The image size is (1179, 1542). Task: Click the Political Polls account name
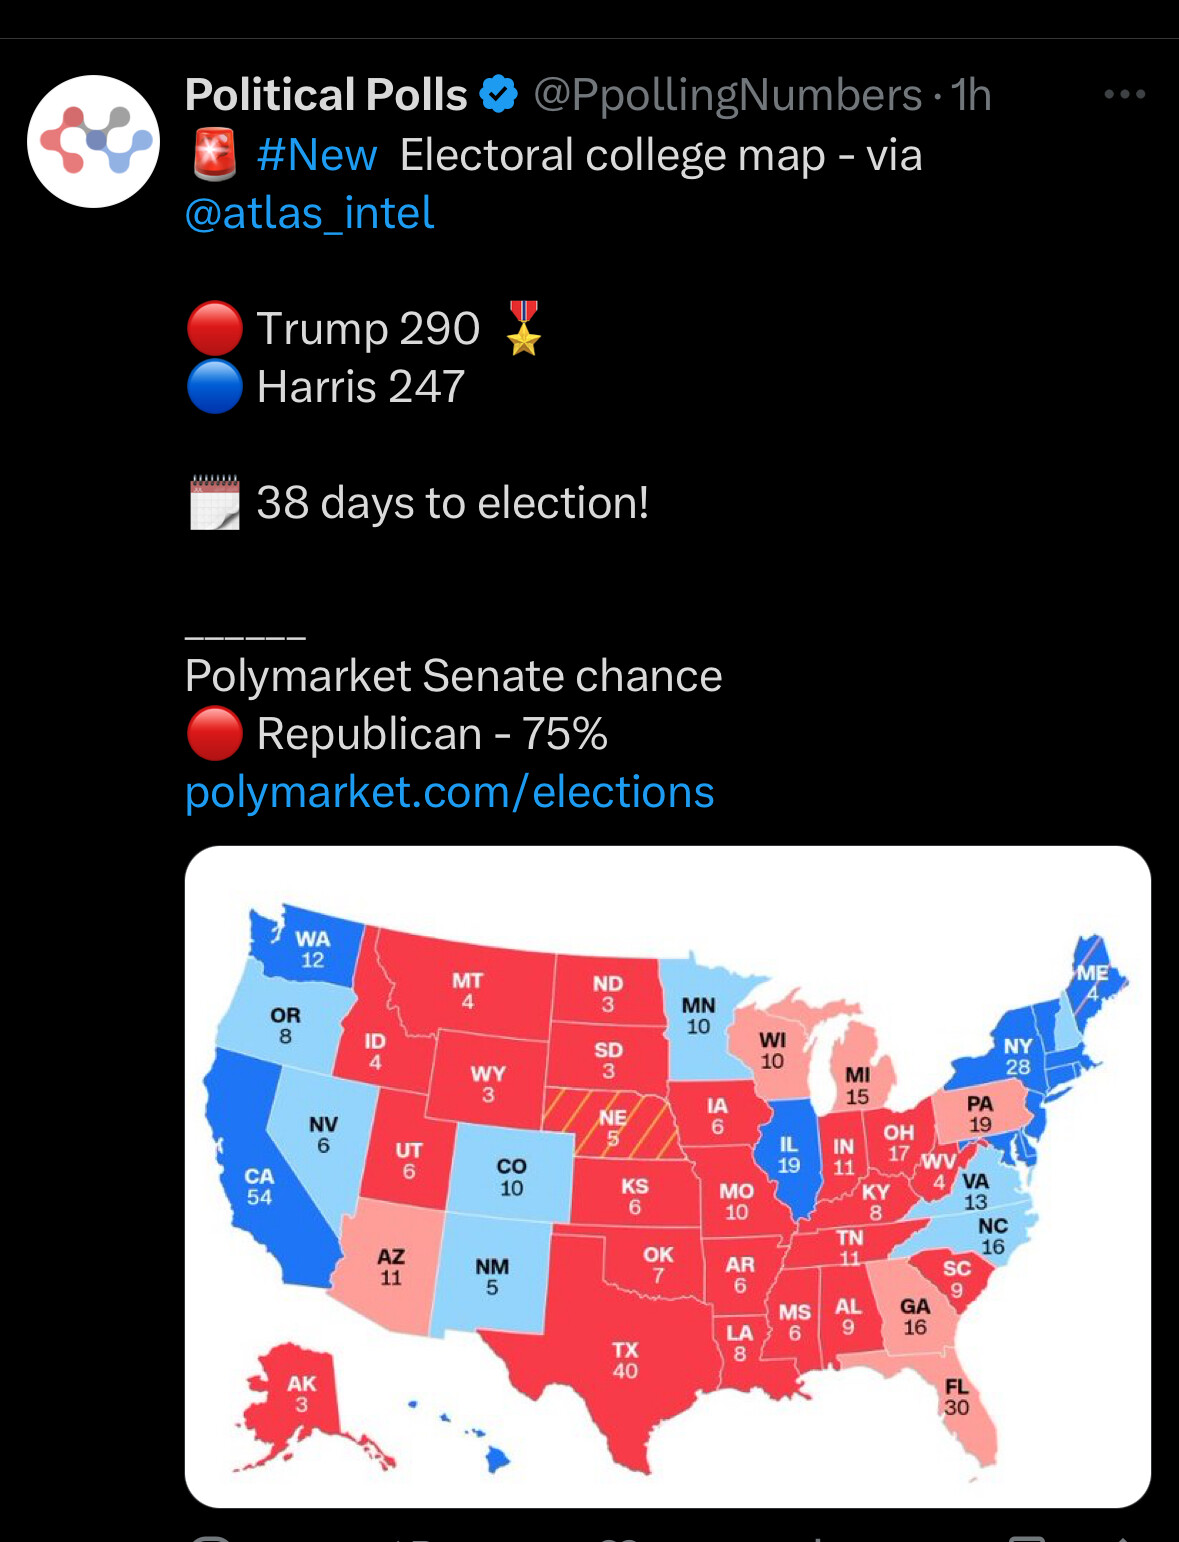(326, 95)
